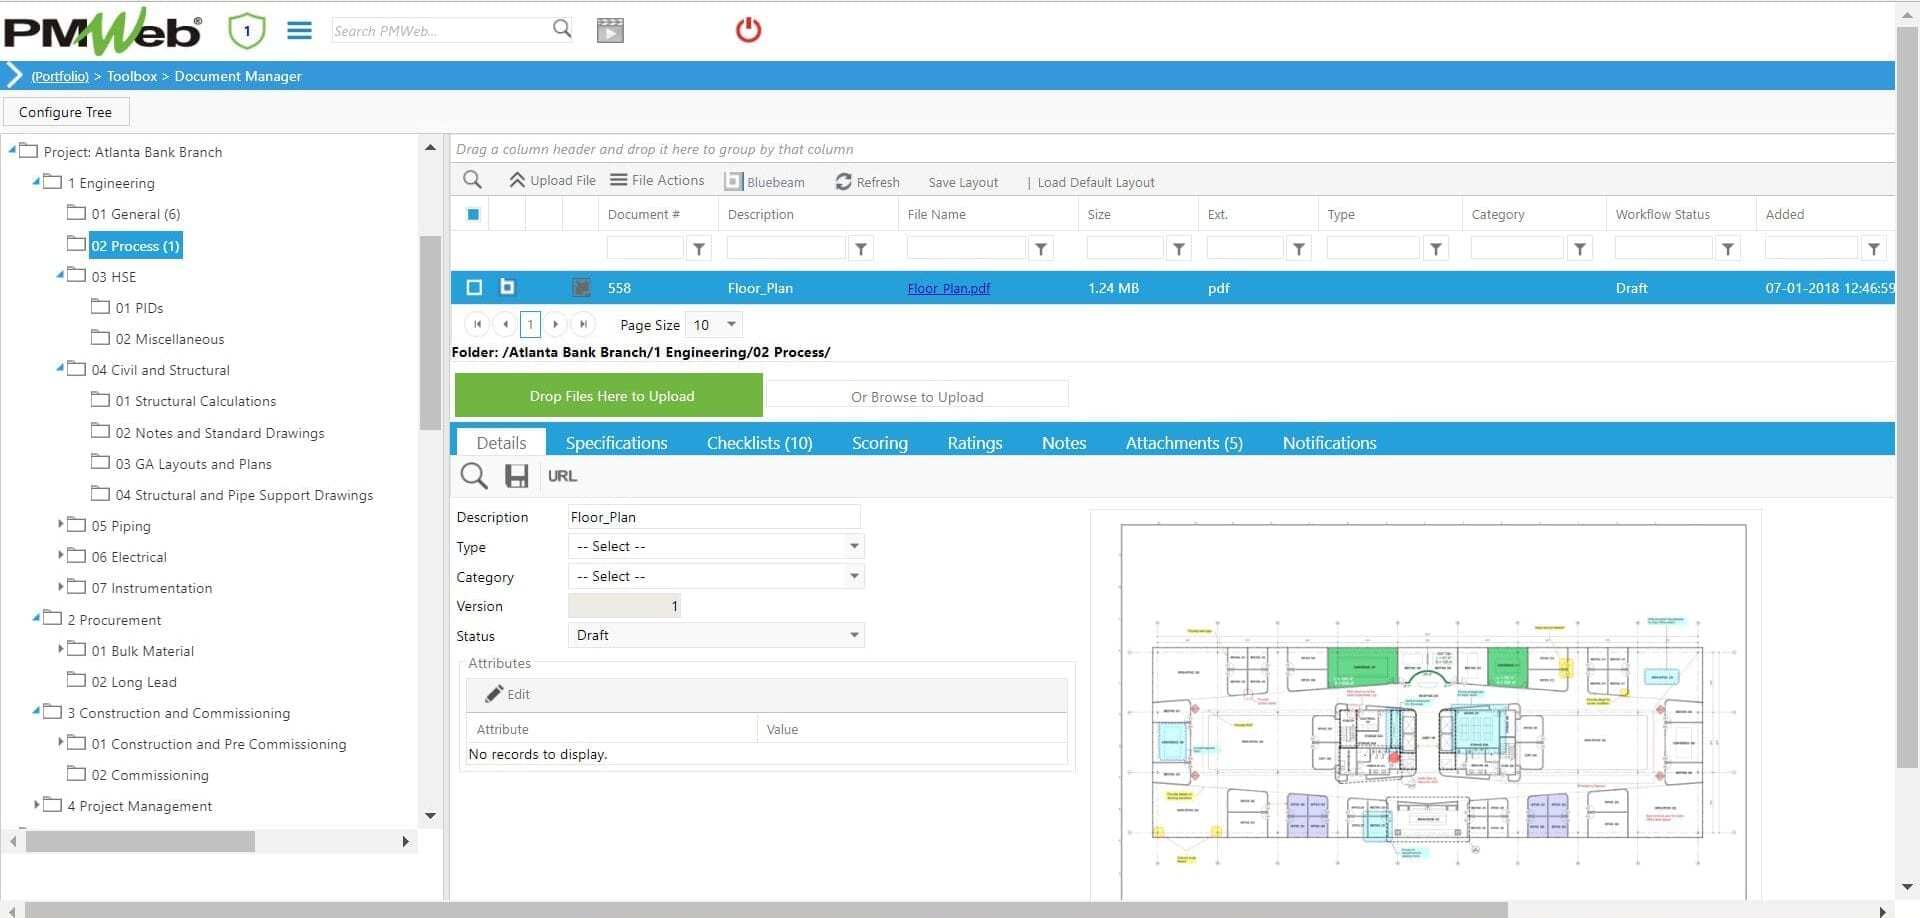Viewport: 1920px width, 918px height.
Task: Click Save Layout
Action: pyautogui.click(x=963, y=182)
